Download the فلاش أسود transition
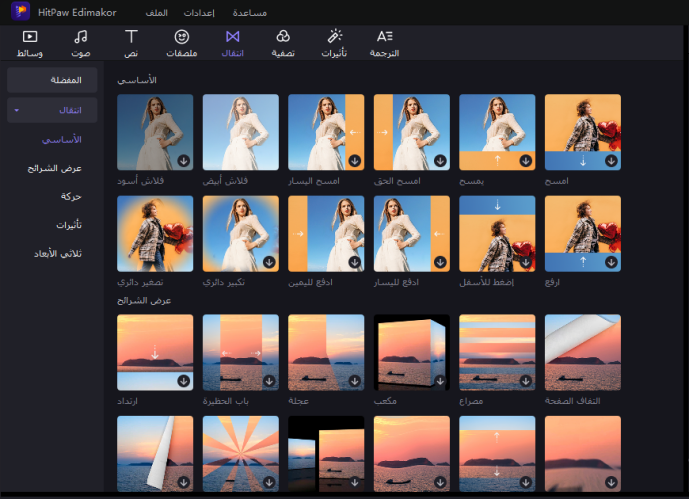The image size is (689, 499). click(x=184, y=161)
